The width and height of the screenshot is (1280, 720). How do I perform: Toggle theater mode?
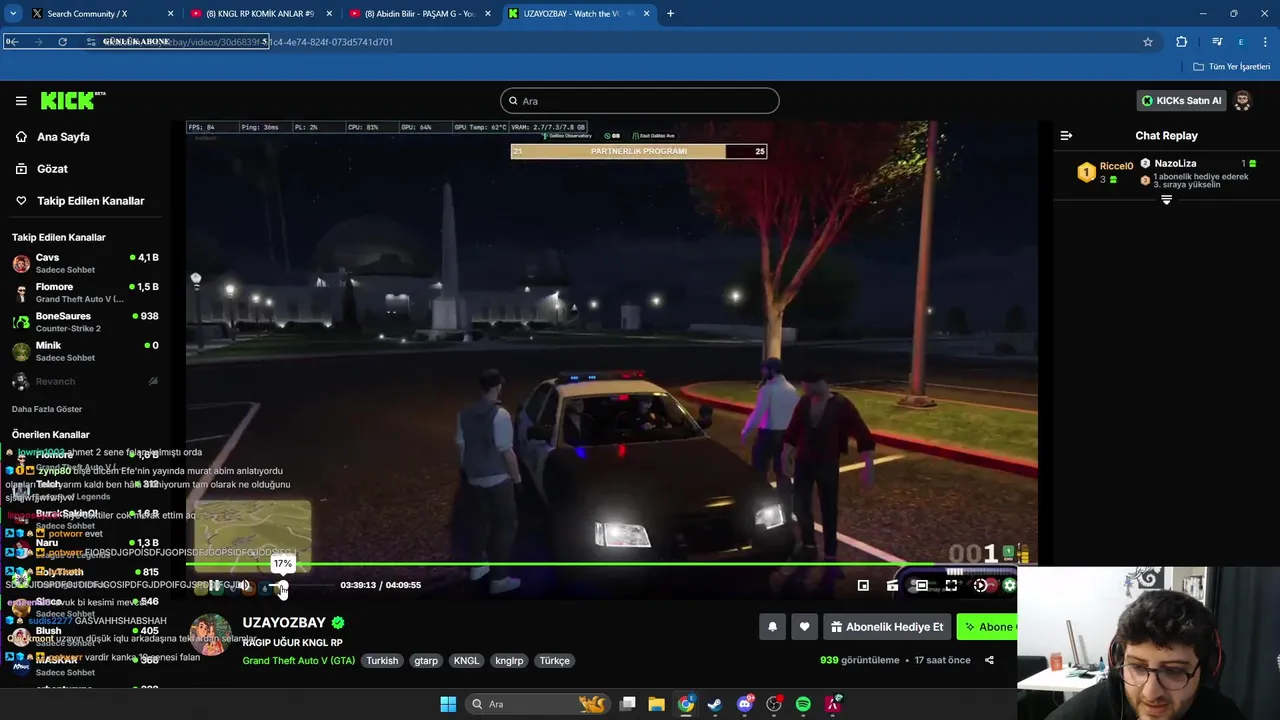coord(922,585)
